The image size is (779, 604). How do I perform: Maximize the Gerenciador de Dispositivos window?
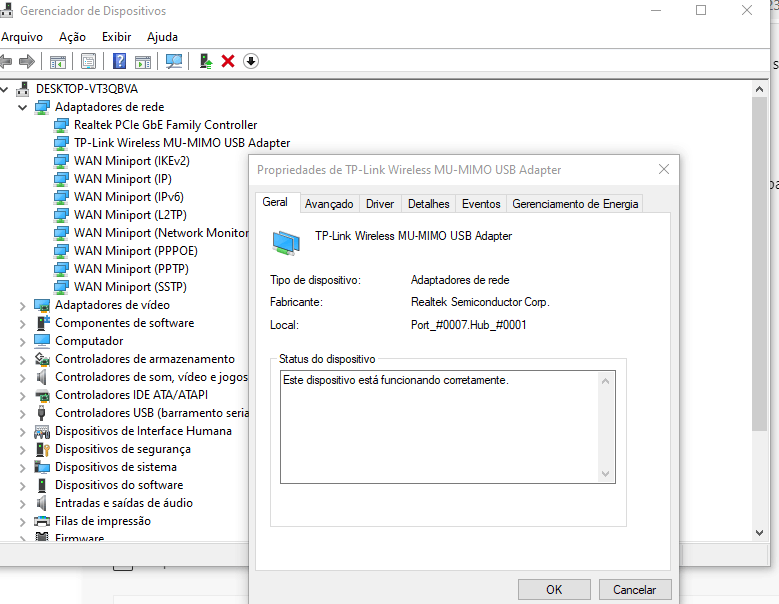point(701,10)
